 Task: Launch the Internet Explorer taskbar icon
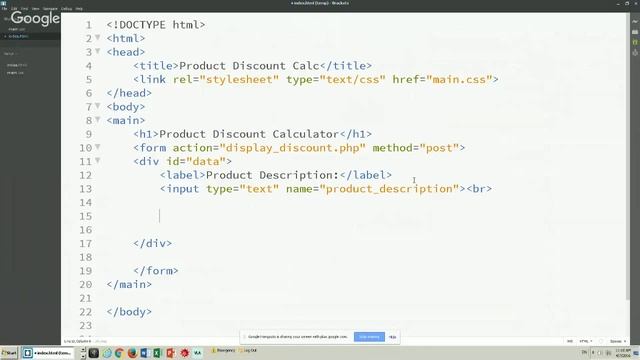[107, 353]
